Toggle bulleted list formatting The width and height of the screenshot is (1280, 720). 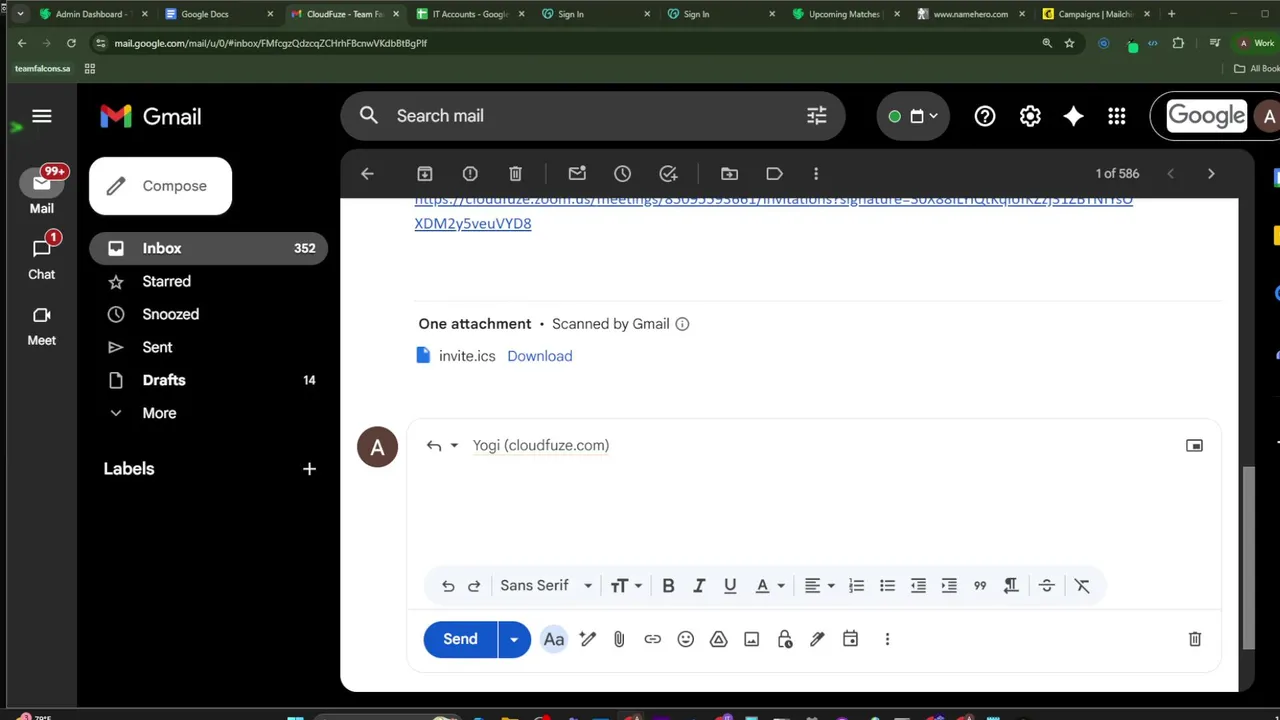pyautogui.click(x=887, y=586)
